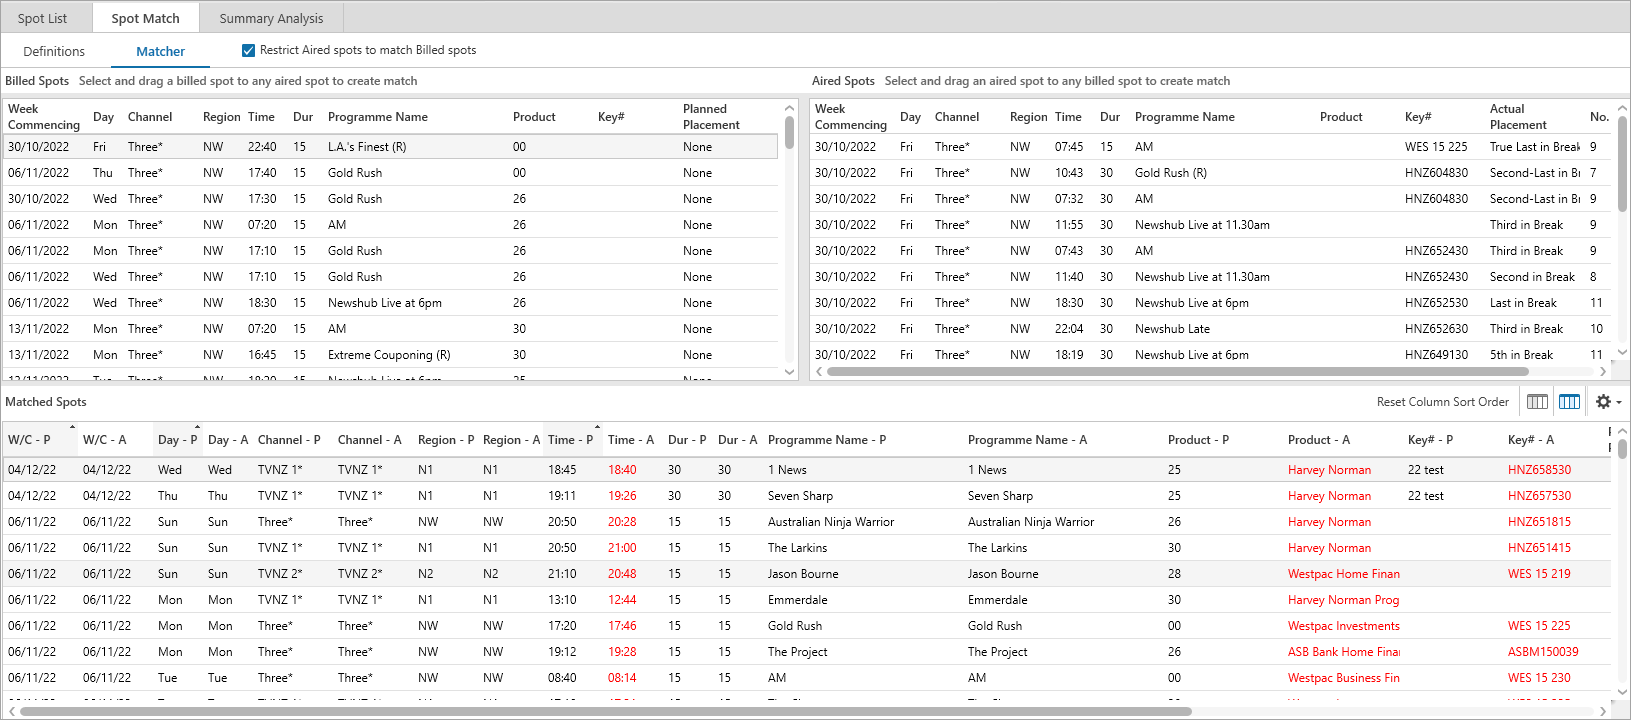Sort Matched Spots by Time - P column
The width and height of the screenshot is (1631, 720).
tap(571, 440)
